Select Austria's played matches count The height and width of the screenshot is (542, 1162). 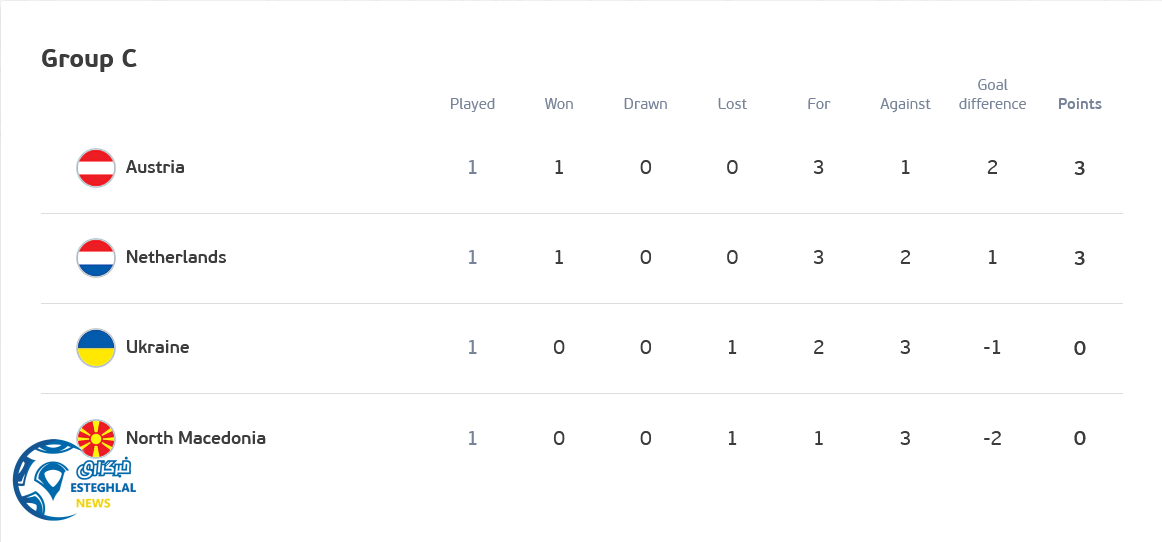(x=472, y=168)
